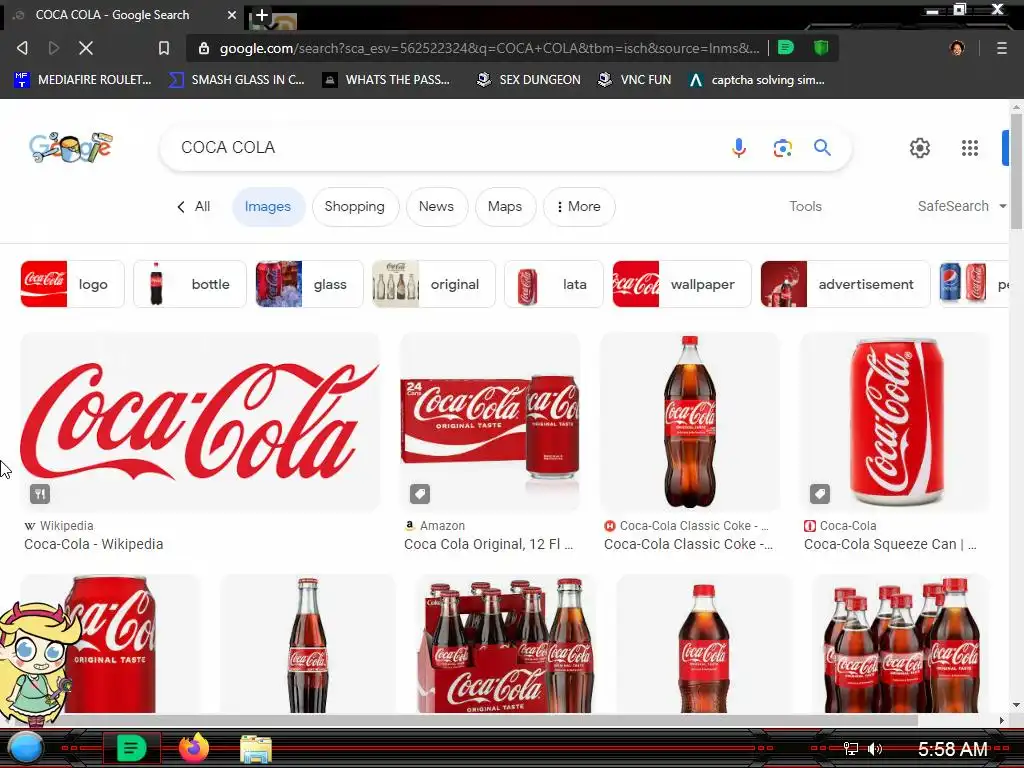Open the Amazon 24-can pack image
1024x768 pixels.
[x=490, y=422]
